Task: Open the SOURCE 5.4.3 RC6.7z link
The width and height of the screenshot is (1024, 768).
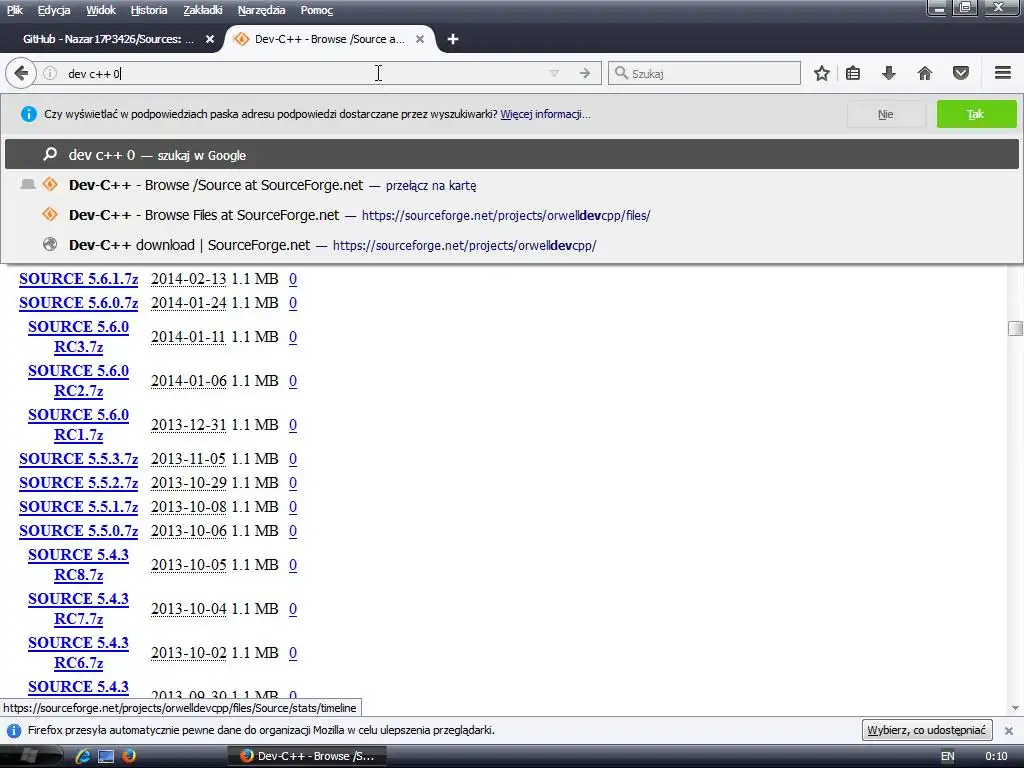Action: click(78, 652)
